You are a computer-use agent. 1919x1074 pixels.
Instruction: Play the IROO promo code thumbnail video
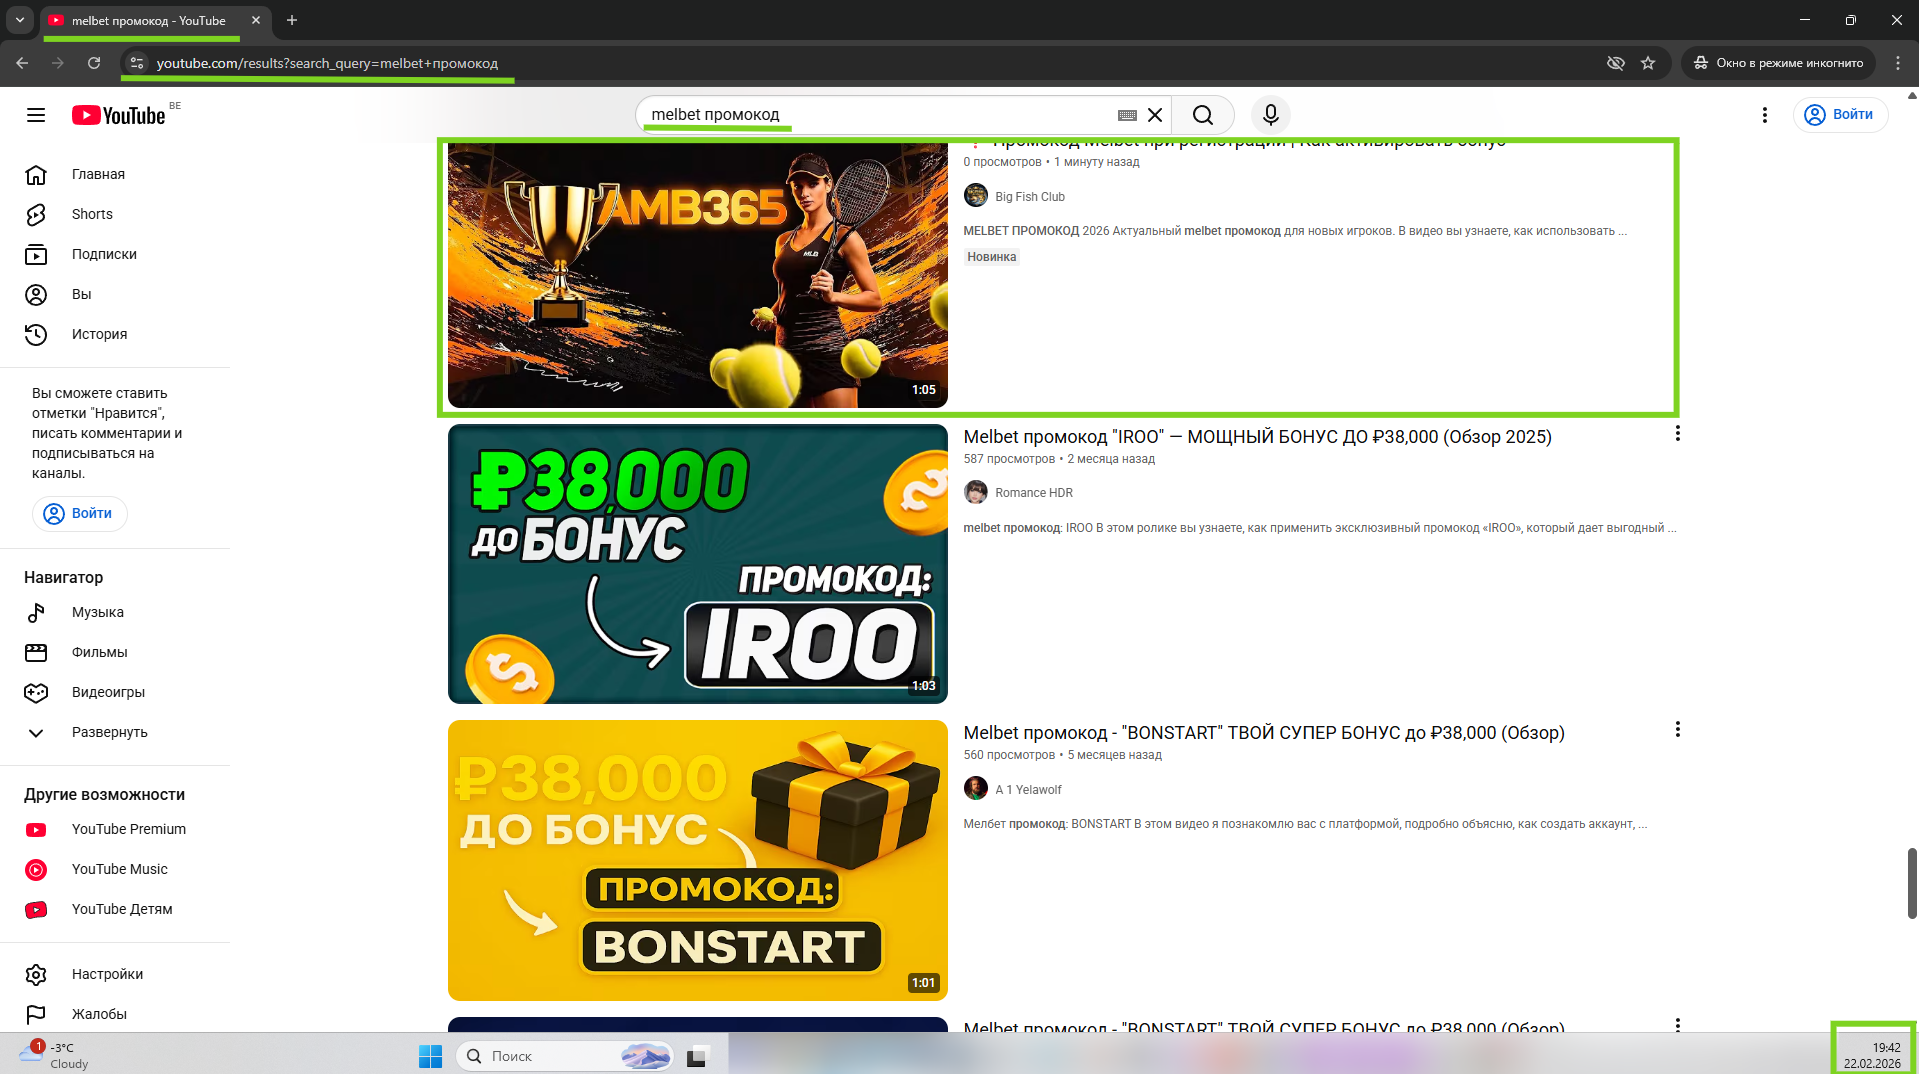(698, 564)
